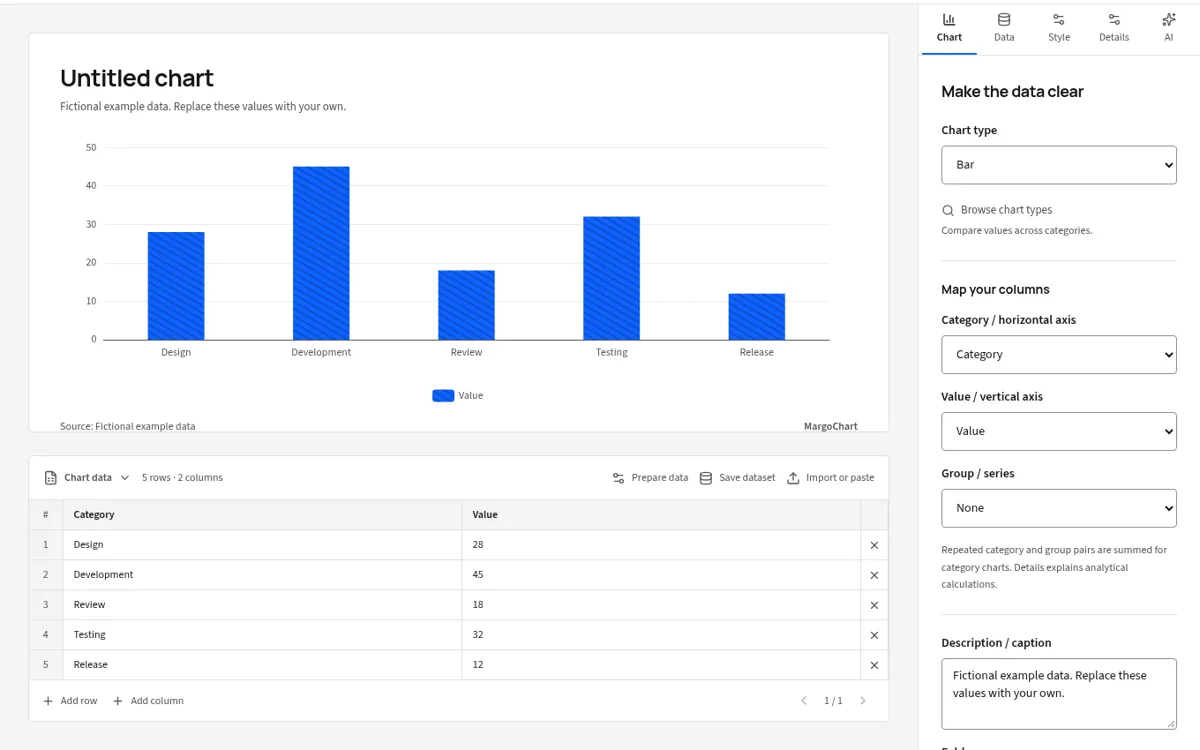Click the Development category cell

pyautogui.click(x=263, y=575)
